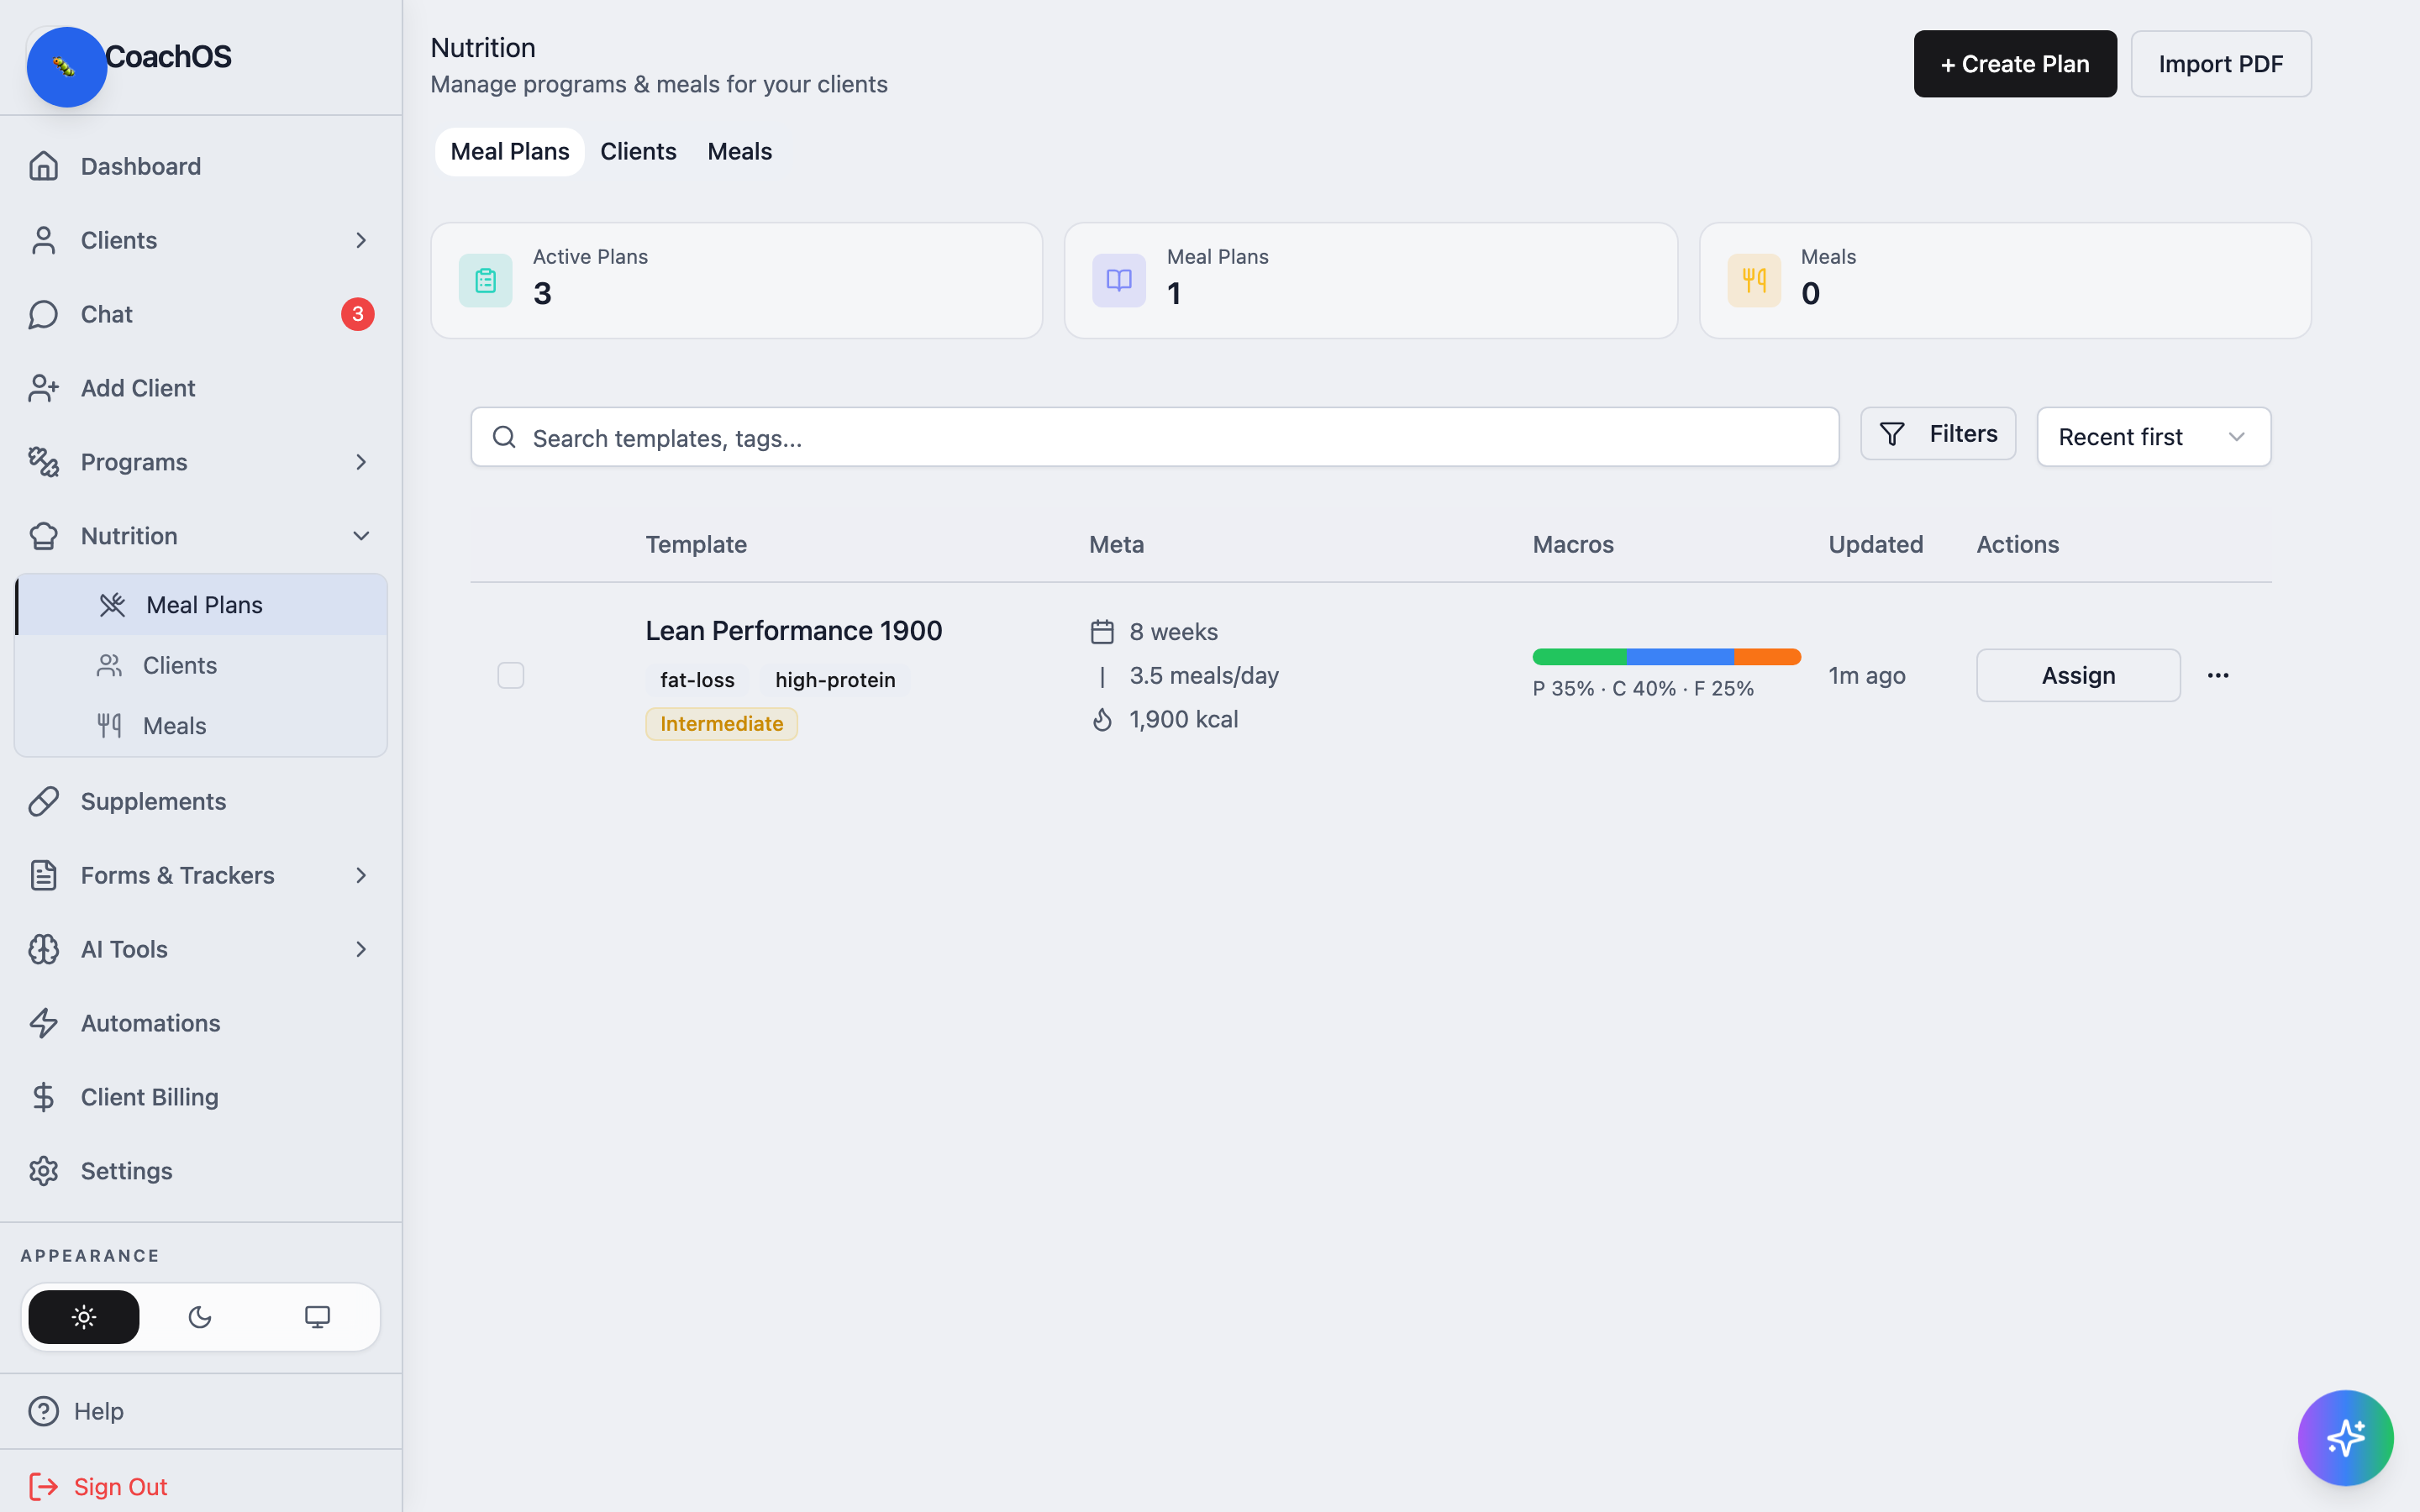The height and width of the screenshot is (1512, 2420).
Task: Click the Create Plan button
Action: tap(2015, 64)
